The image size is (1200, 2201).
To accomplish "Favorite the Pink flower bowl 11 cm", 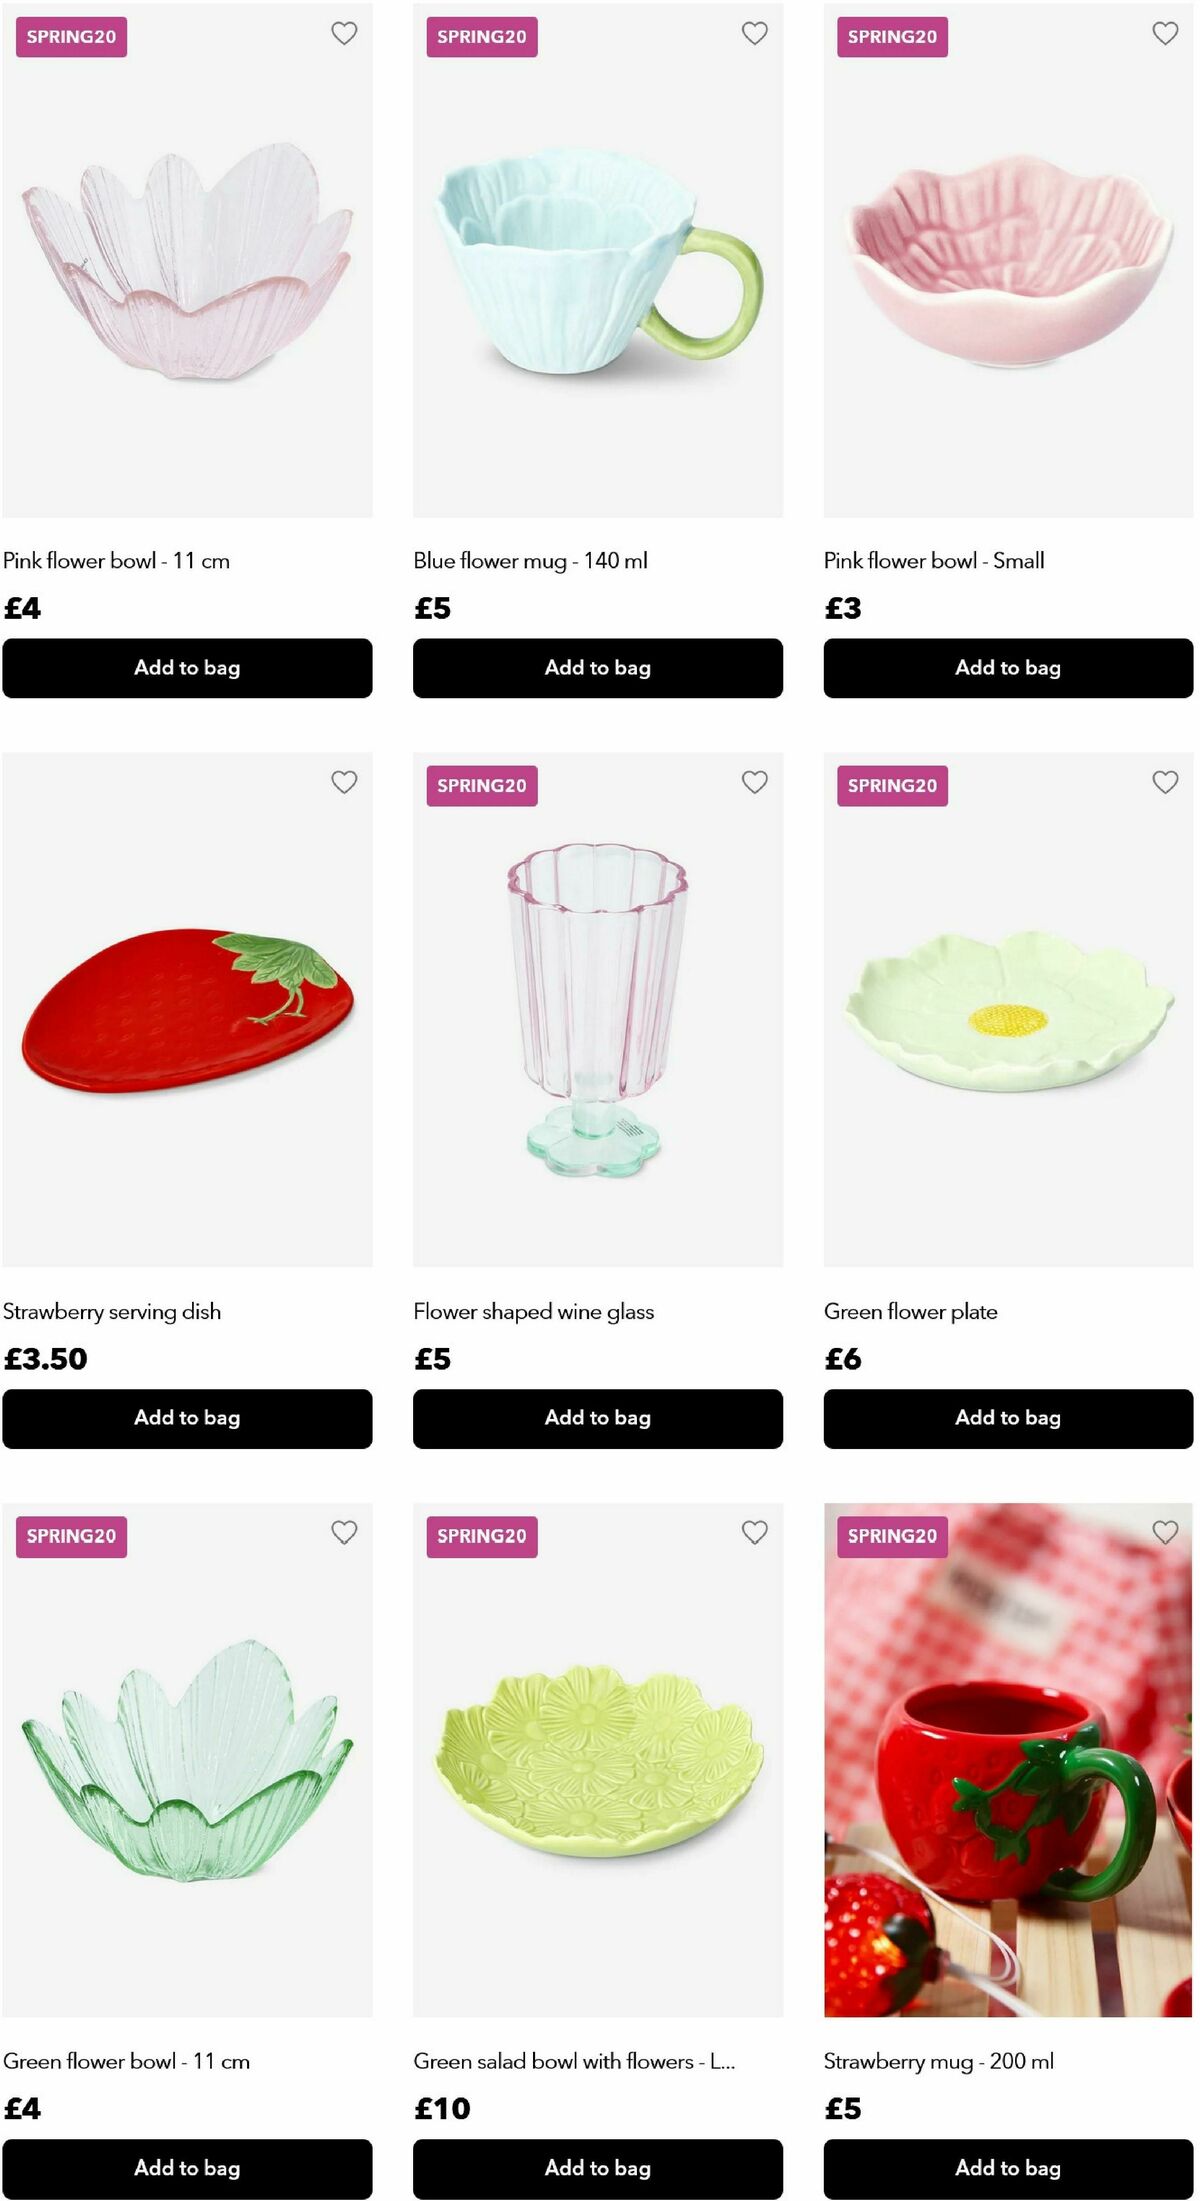I will pyautogui.click(x=344, y=33).
